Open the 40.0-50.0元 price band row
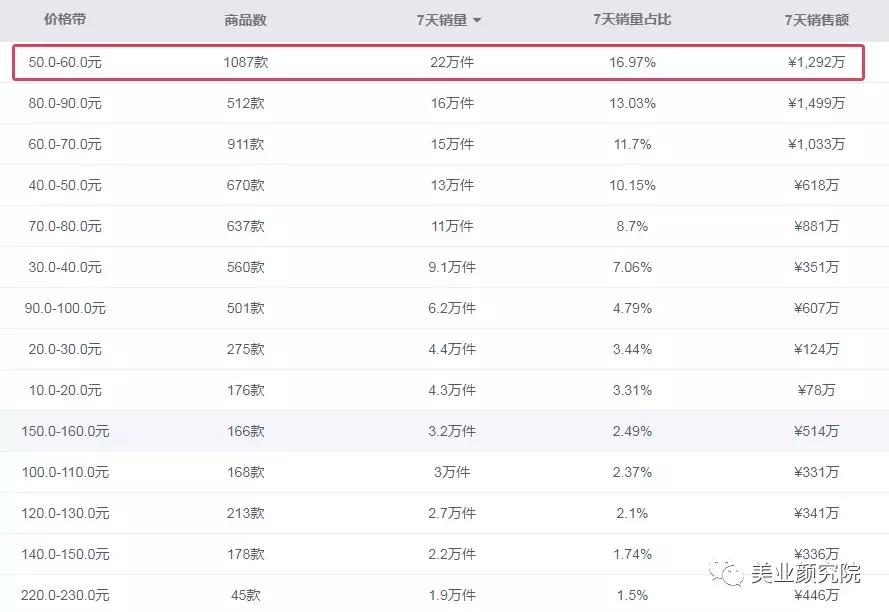This screenshot has height=612, width=889. [x=65, y=185]
